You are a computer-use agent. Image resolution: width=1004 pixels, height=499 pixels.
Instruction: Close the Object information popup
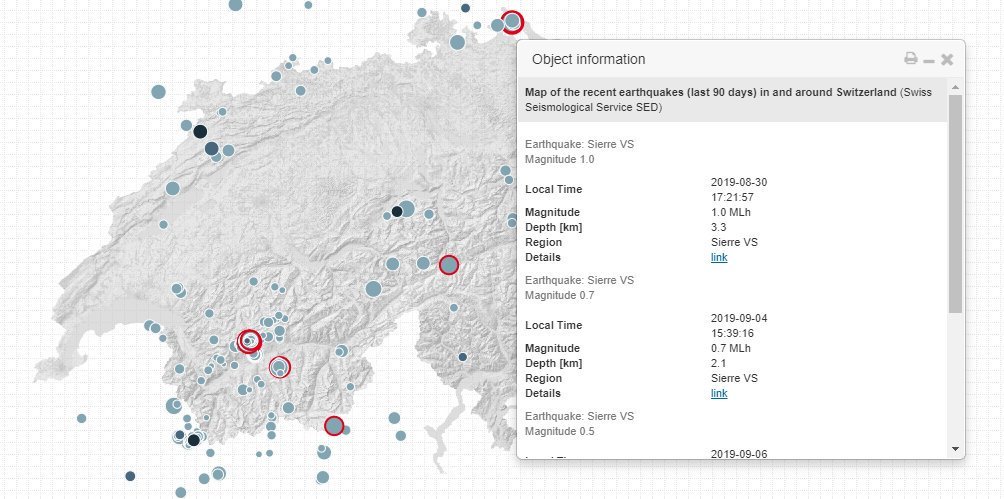pyautogui.click(x=947, y=59)
